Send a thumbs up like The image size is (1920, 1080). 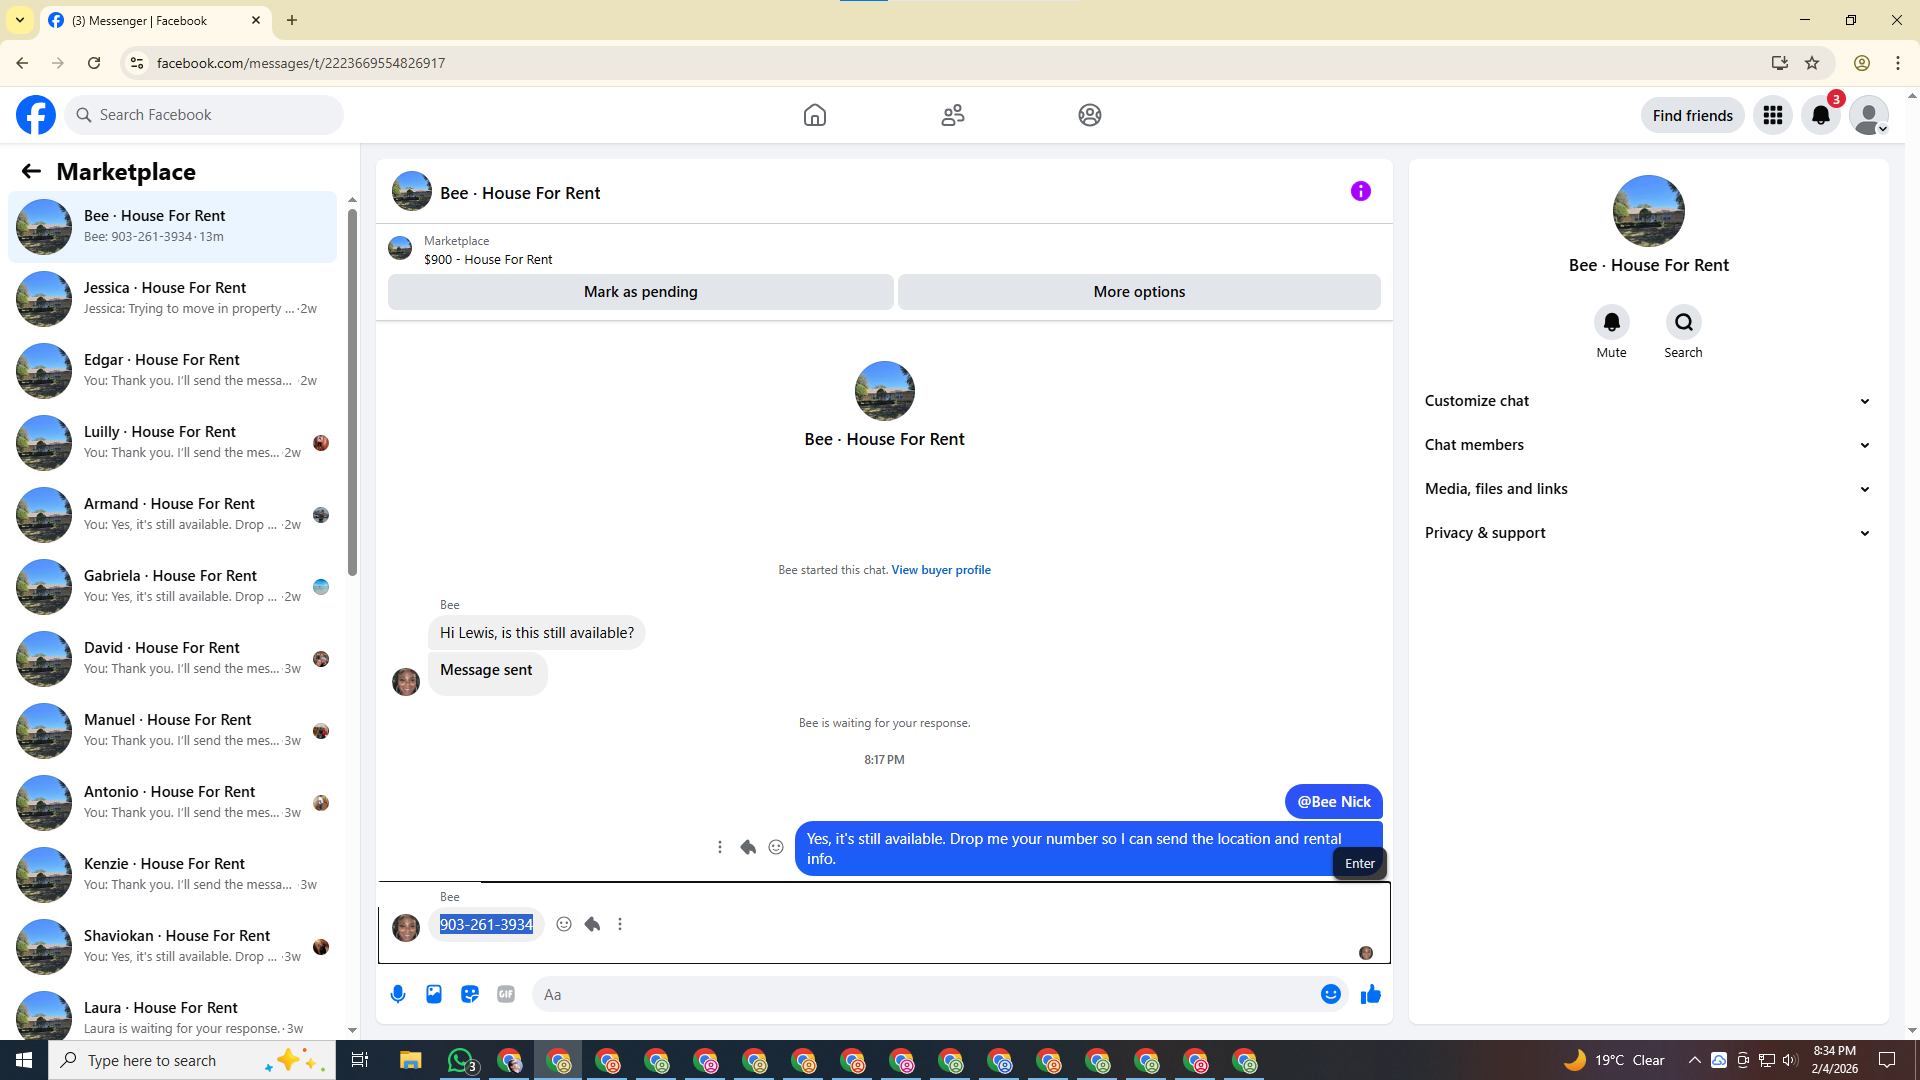point(1370,994)
